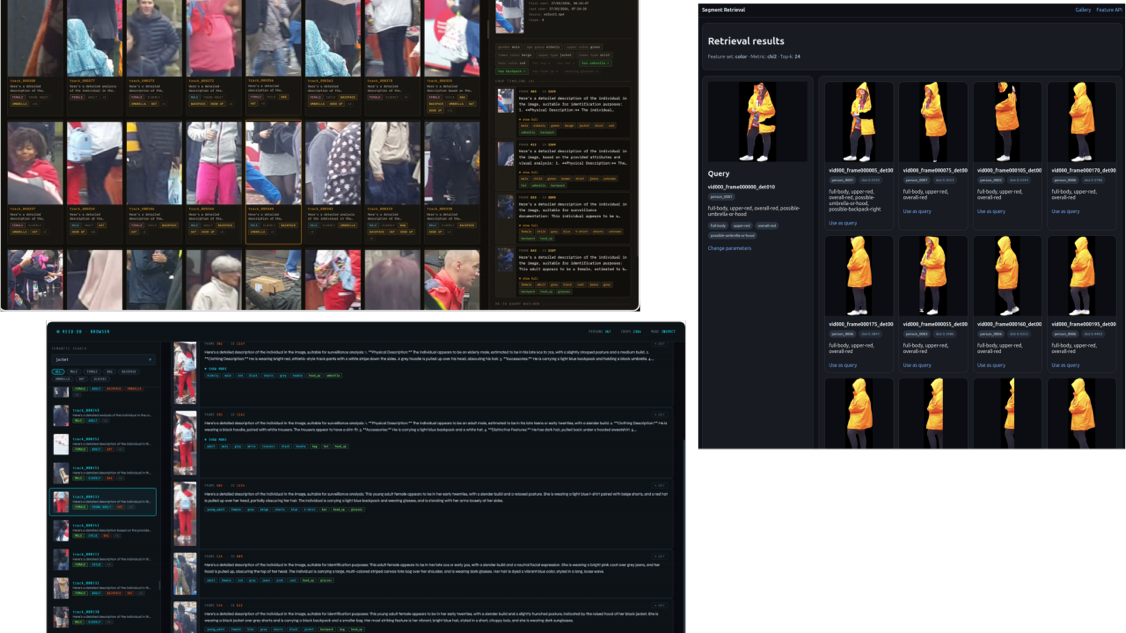Click the 'shoes color red' attribute chip

pyautogui.click(x=512, y=63)
